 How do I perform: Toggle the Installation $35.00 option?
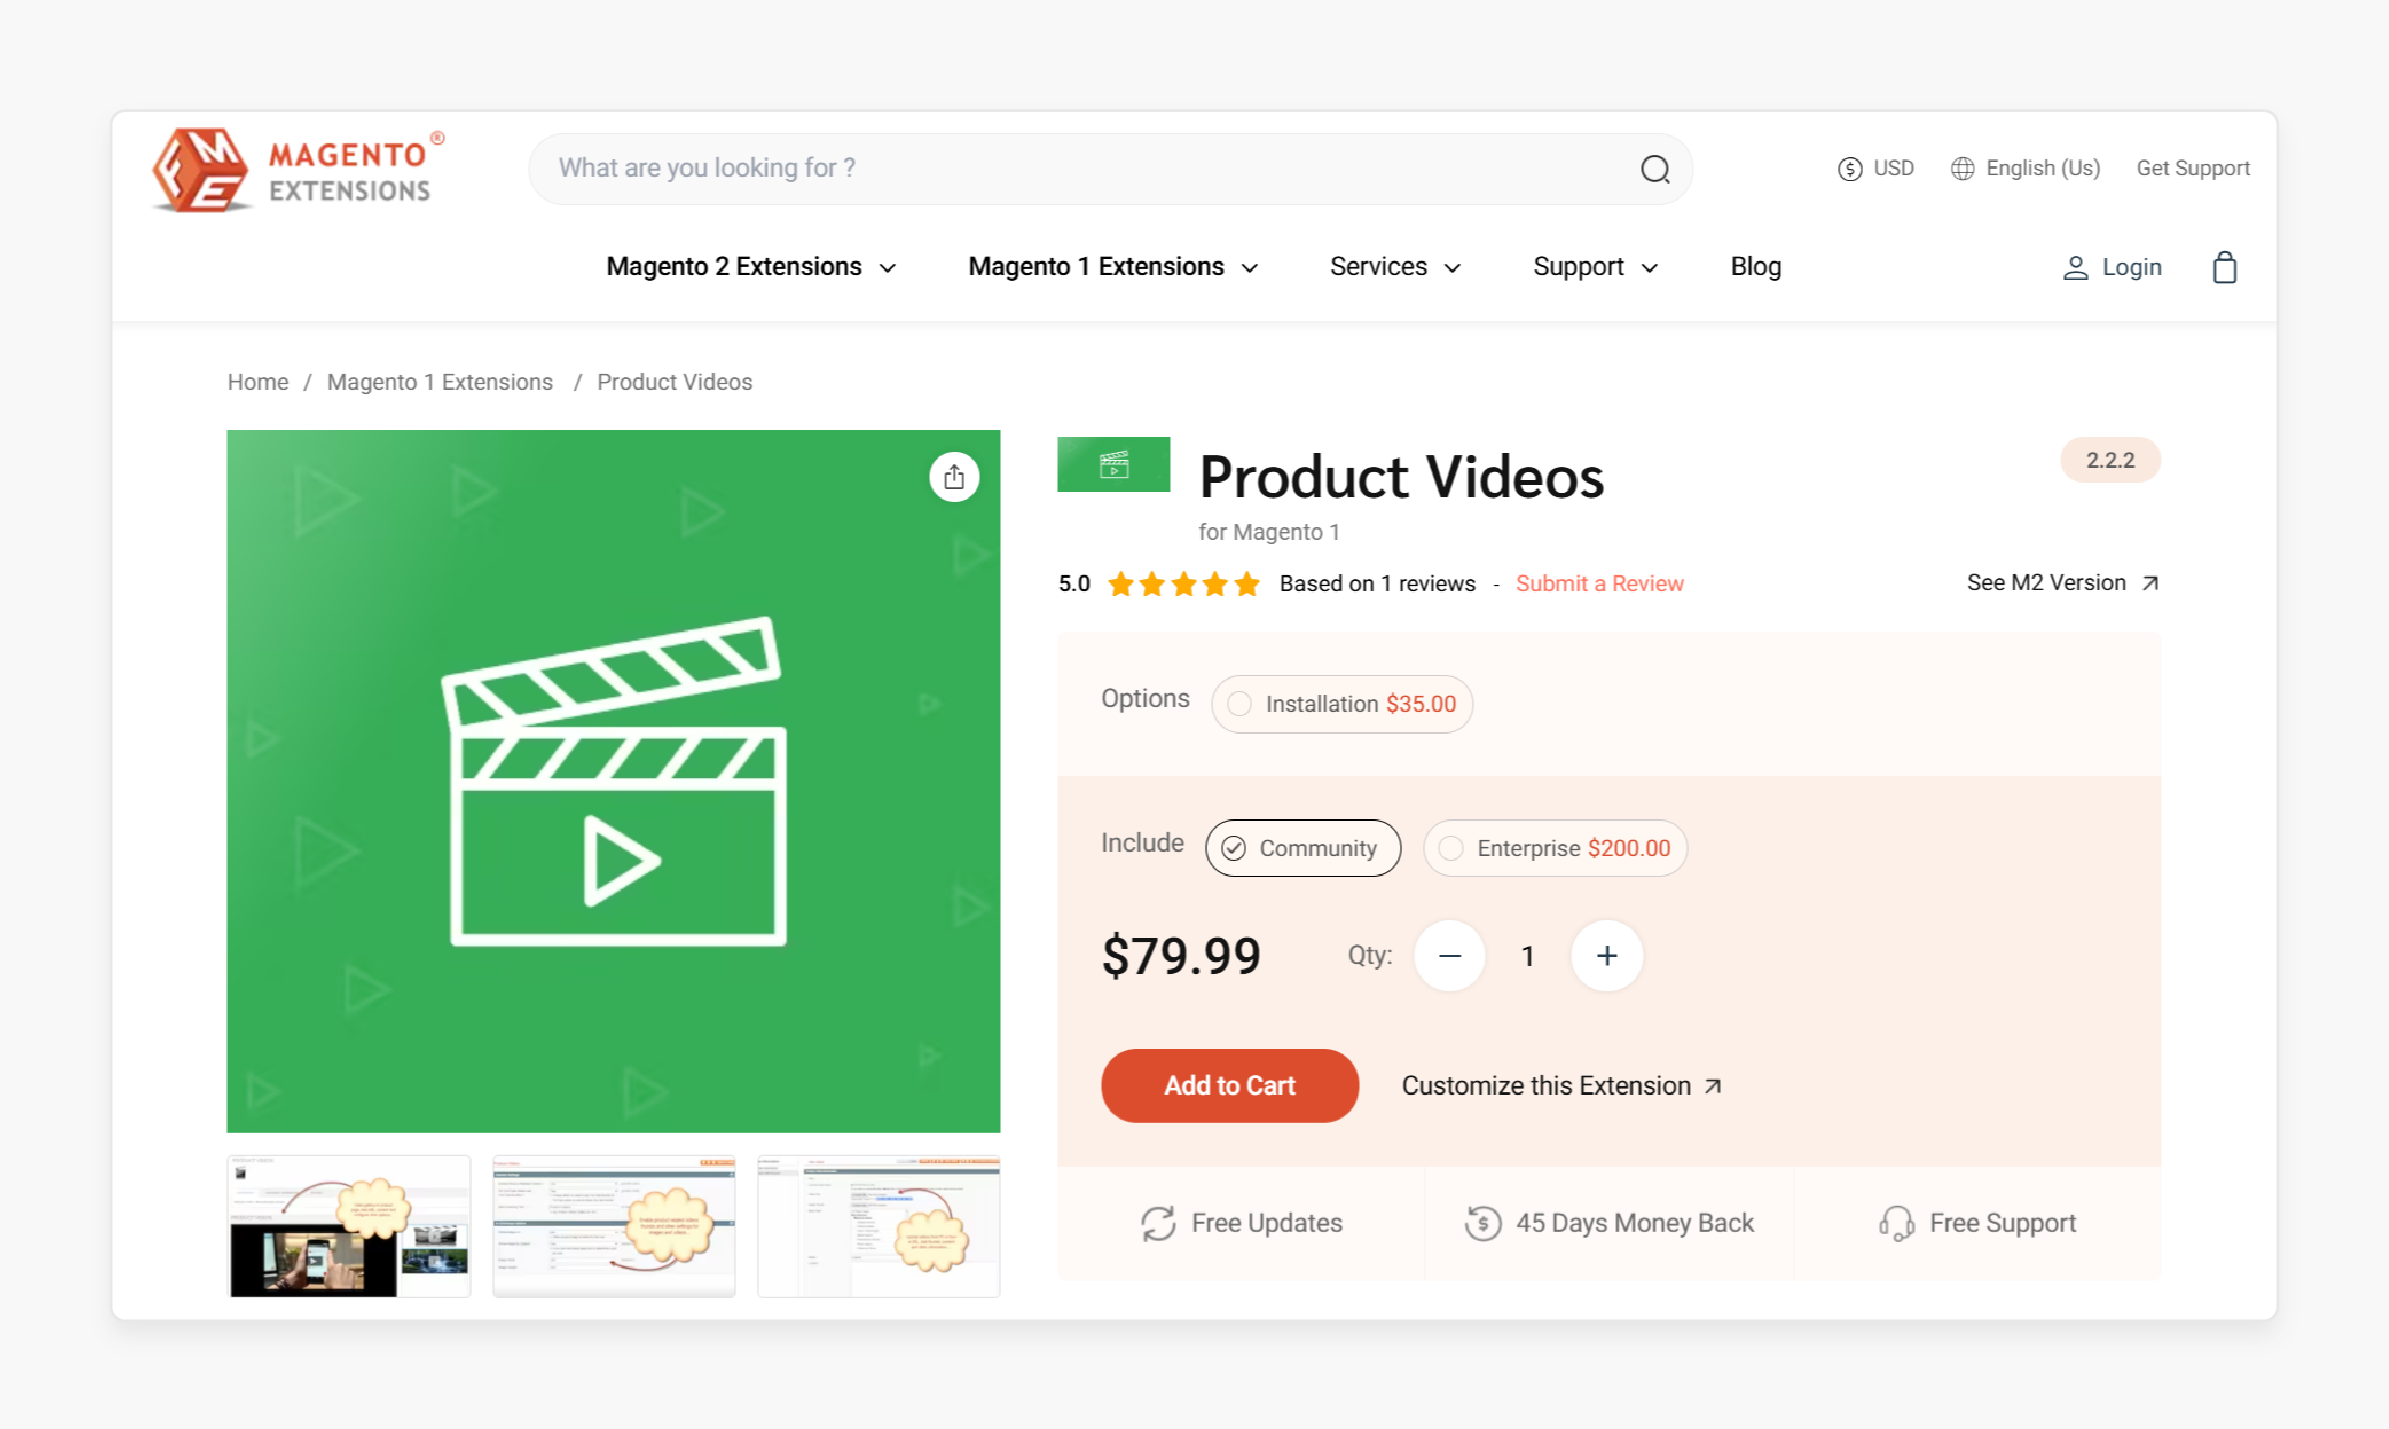[1240, 703]
